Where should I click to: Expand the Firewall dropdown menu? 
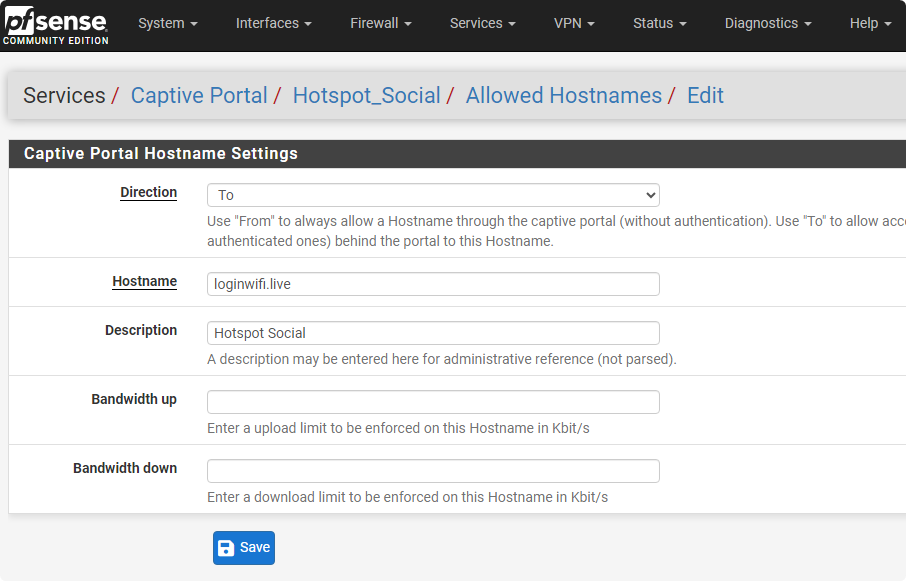(x=381, y=23)
